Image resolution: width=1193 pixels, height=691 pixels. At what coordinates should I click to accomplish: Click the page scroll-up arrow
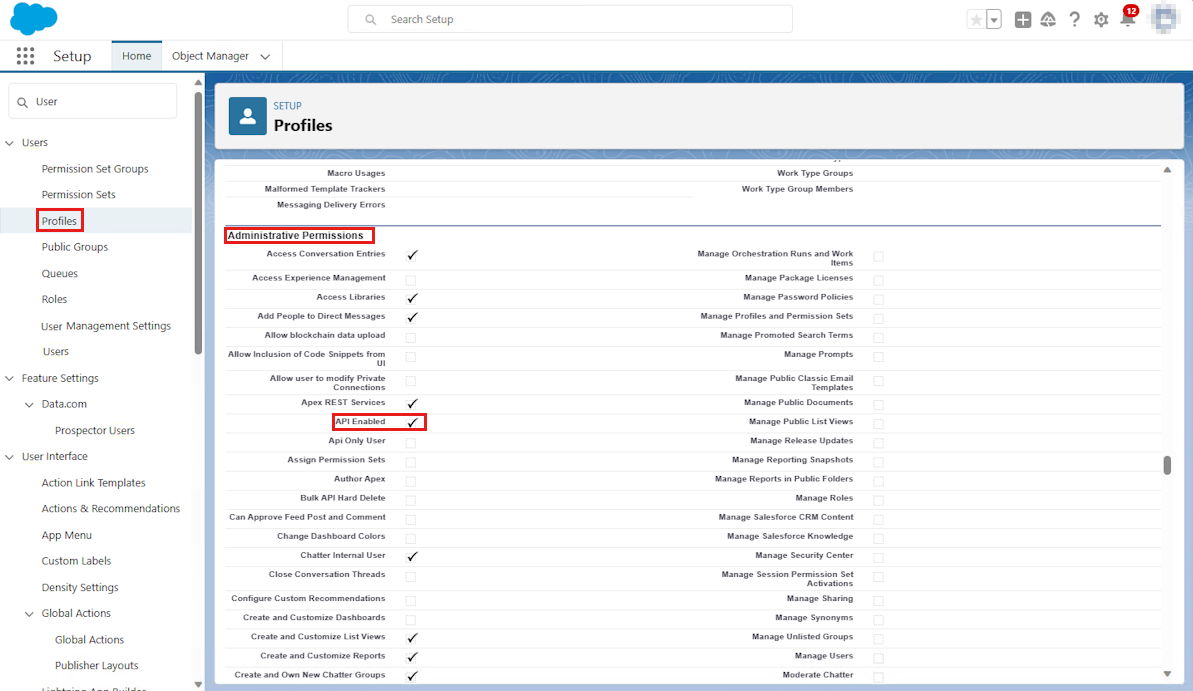pyautogui.click(x=1167, y=170)
